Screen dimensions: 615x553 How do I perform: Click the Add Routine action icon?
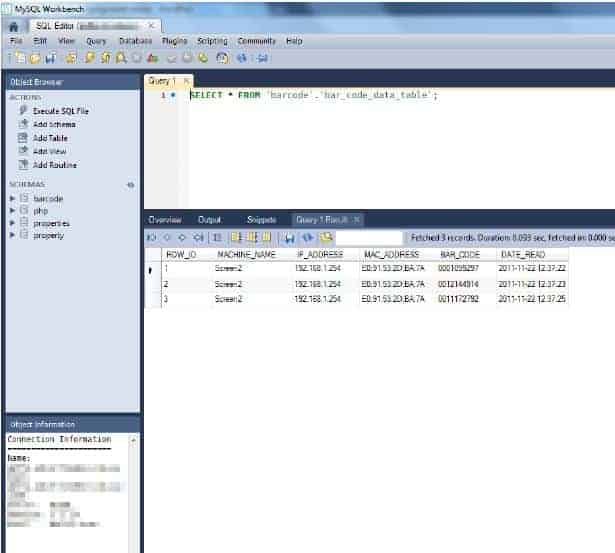[23, 165]
